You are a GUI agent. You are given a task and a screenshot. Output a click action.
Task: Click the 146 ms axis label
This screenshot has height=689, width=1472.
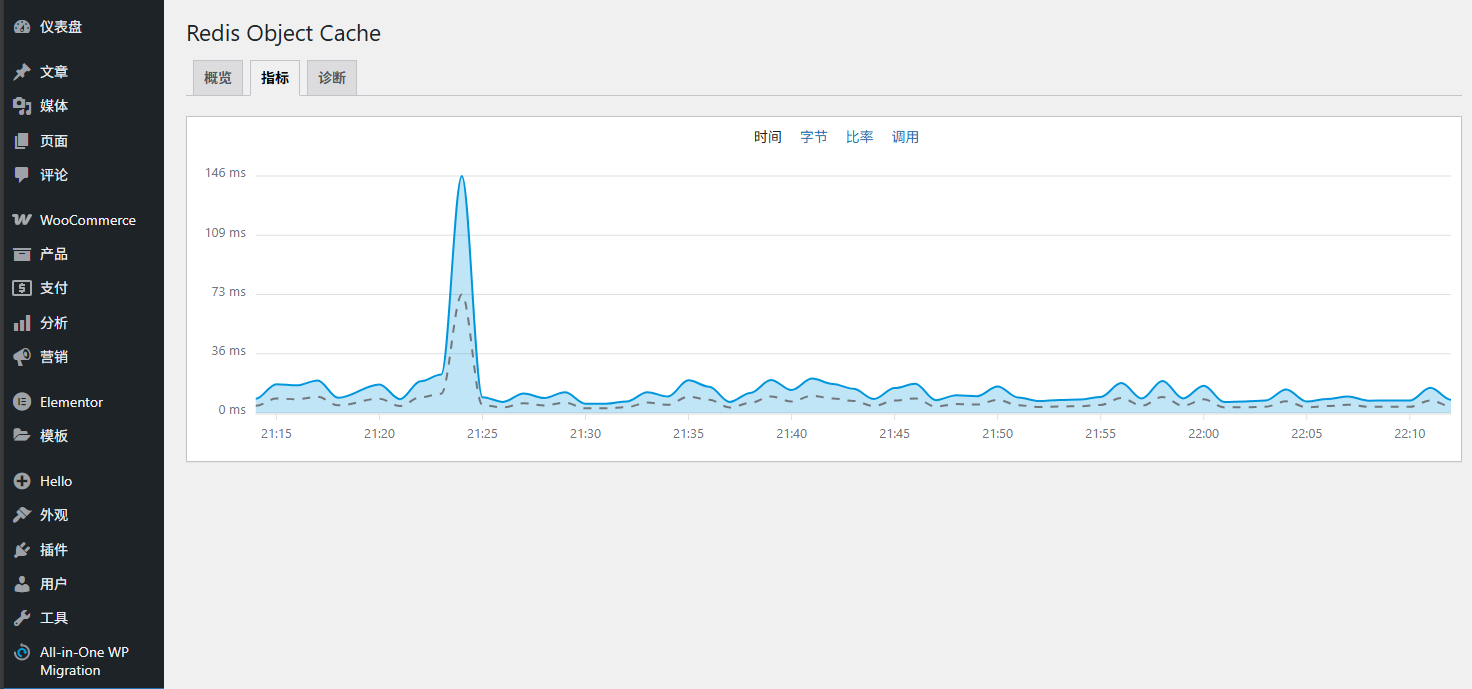(x=225, y=173)
